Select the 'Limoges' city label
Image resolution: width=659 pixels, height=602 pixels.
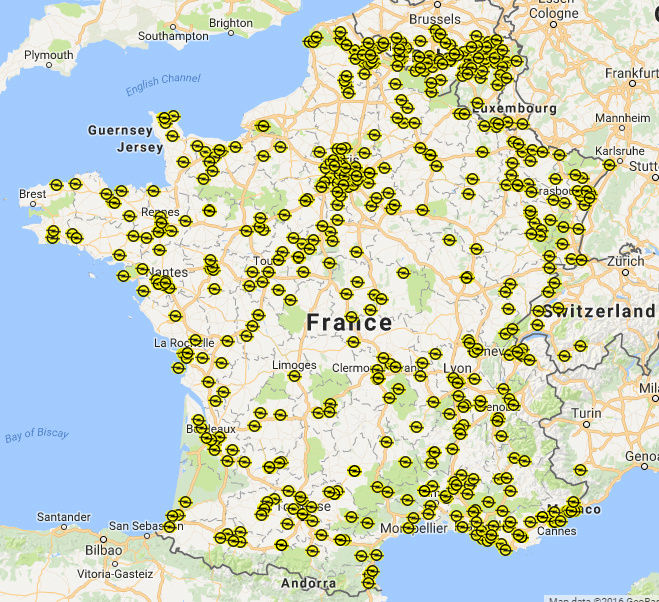click(x=294, y=365)
